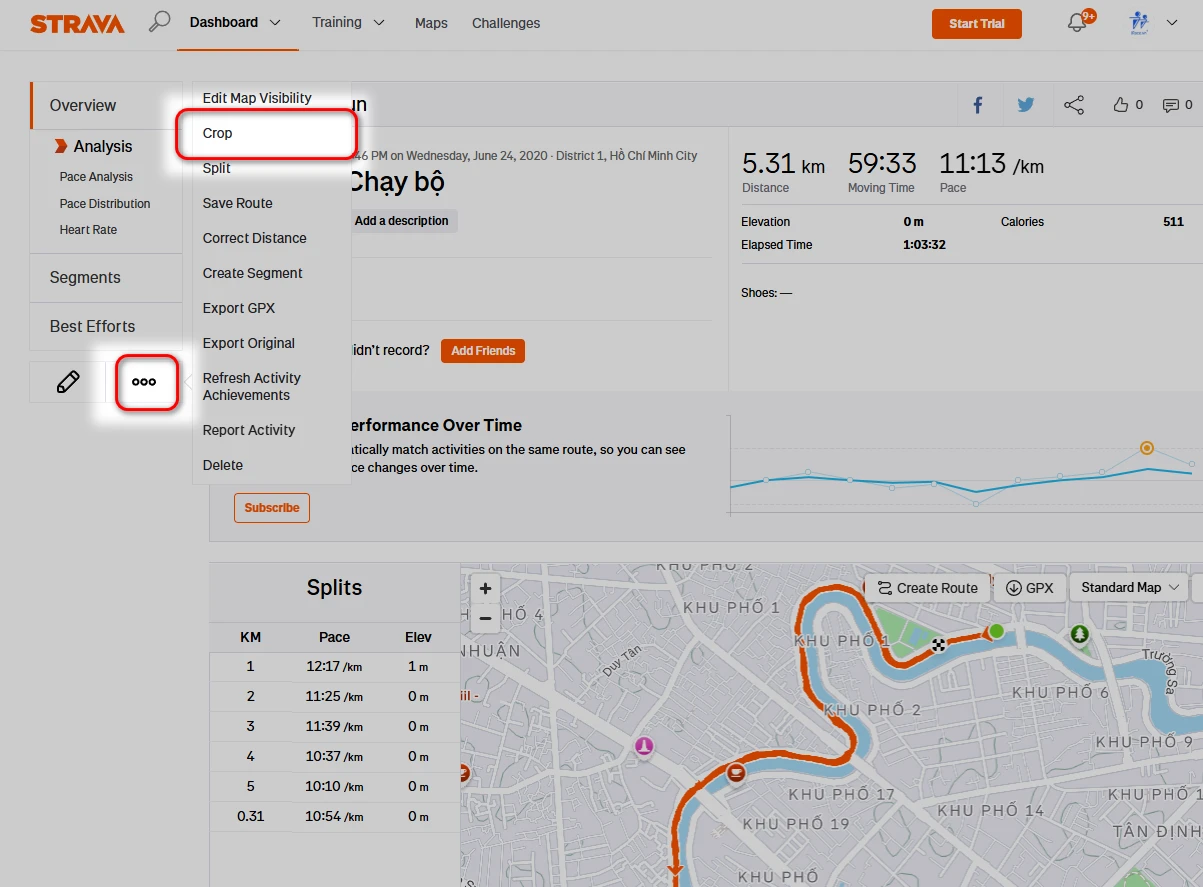This screenshot has height=887, width=1203.
Task: Choose Save Route from the options menu
Action: (x=238, y=203)
